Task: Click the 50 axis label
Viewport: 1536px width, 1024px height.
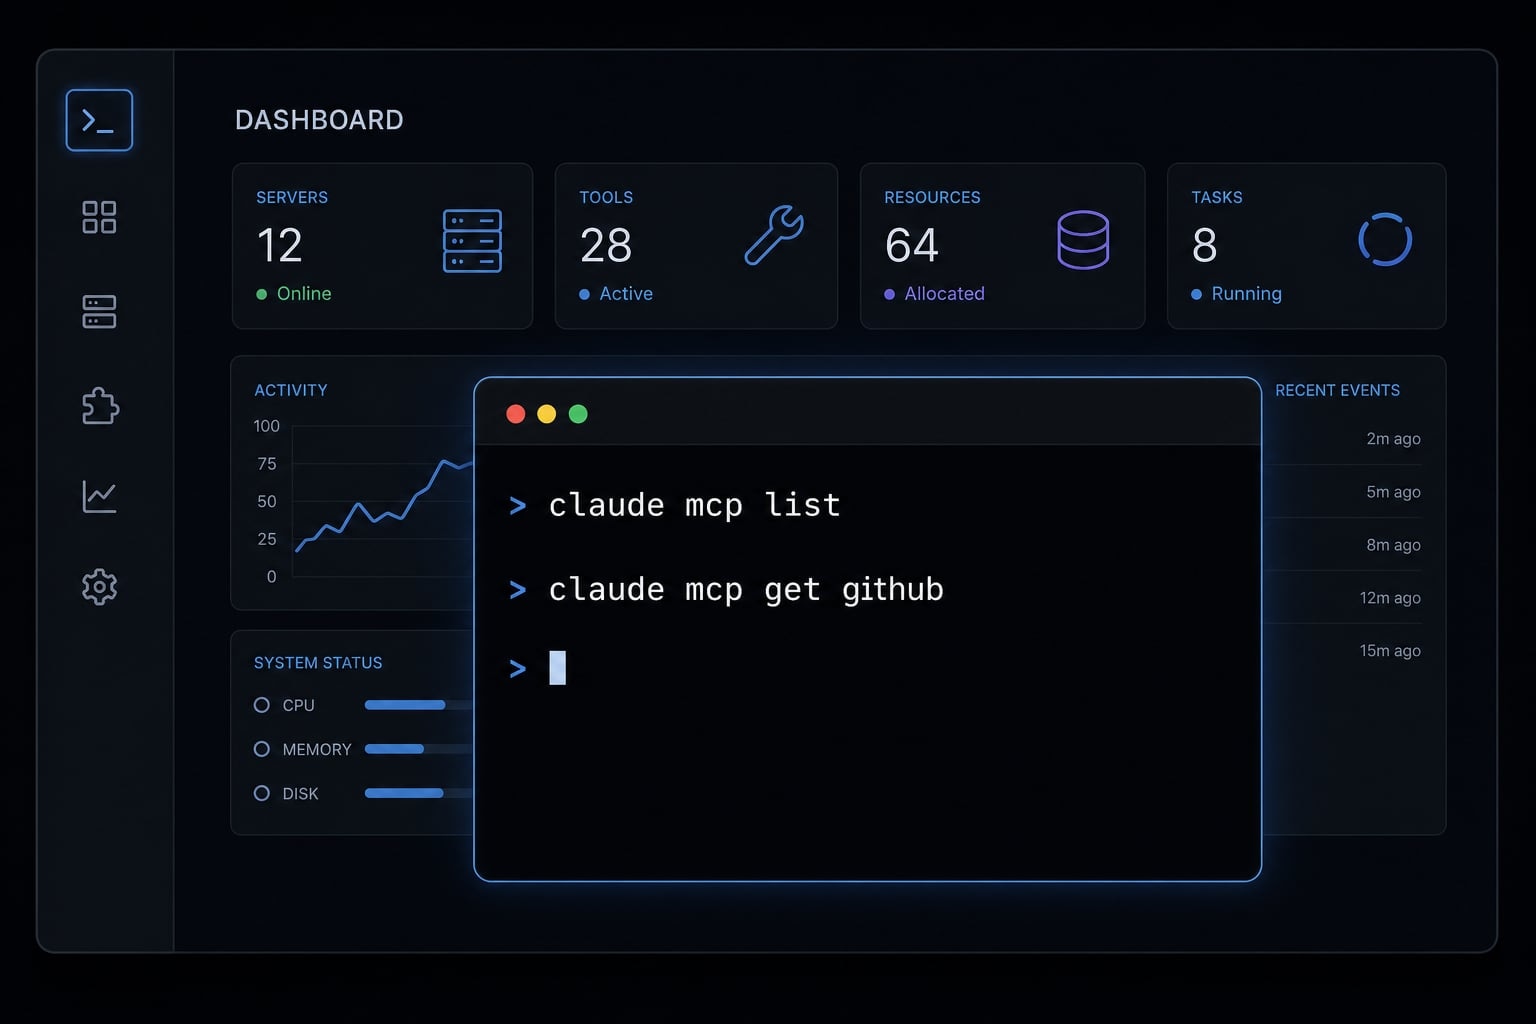Action: [267, 501]
